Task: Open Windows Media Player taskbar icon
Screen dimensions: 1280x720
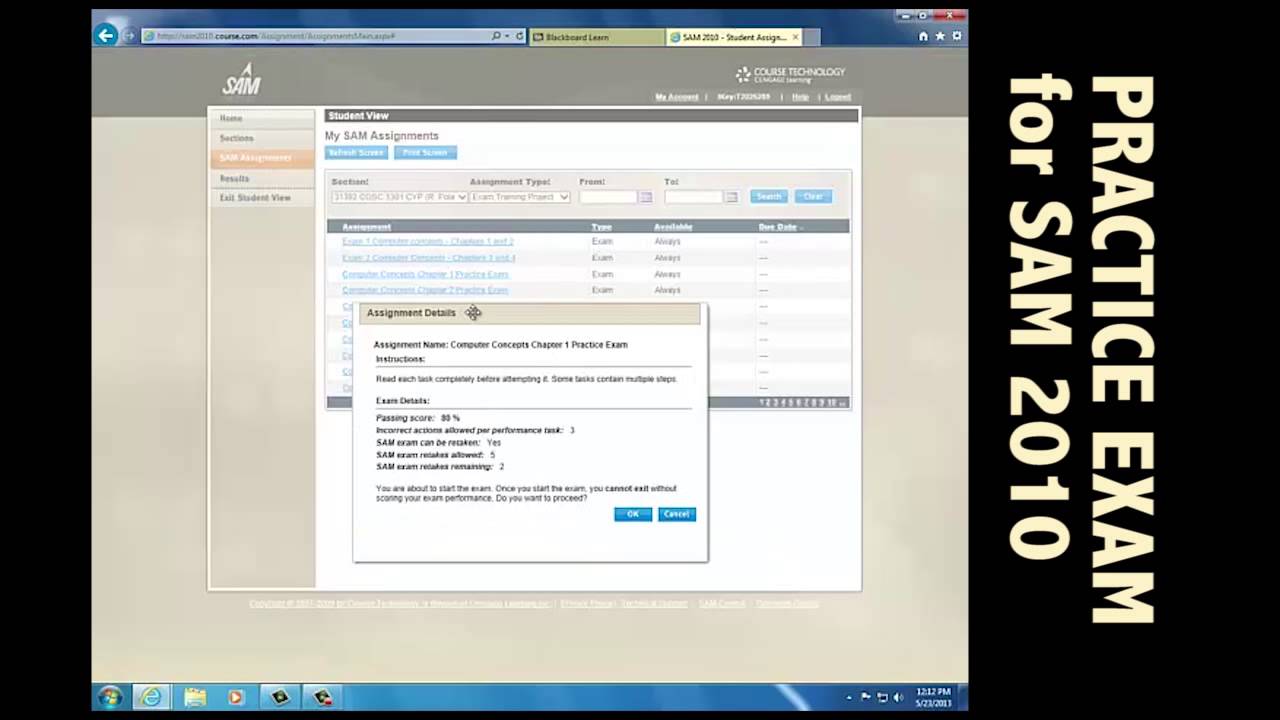Action: click(236, 697)
